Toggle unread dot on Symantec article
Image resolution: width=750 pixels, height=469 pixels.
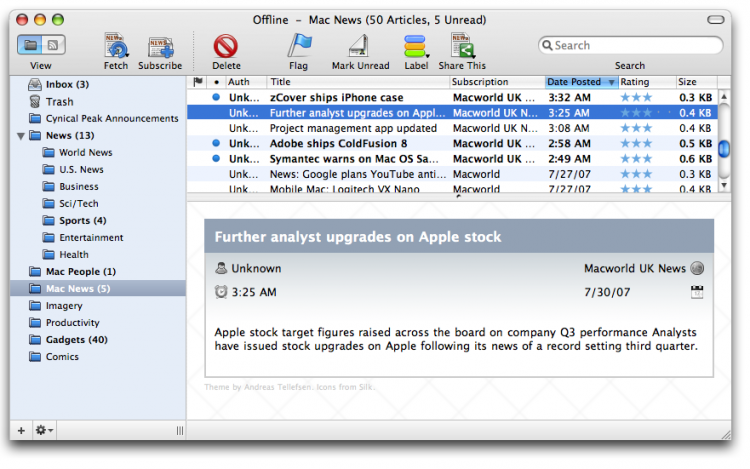point(216,158)
